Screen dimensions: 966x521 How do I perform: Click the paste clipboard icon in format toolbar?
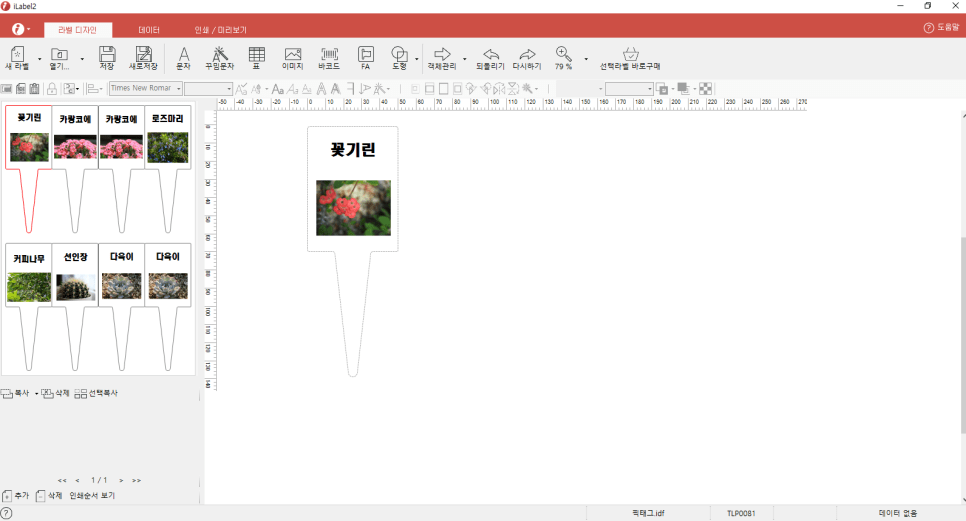34,89
